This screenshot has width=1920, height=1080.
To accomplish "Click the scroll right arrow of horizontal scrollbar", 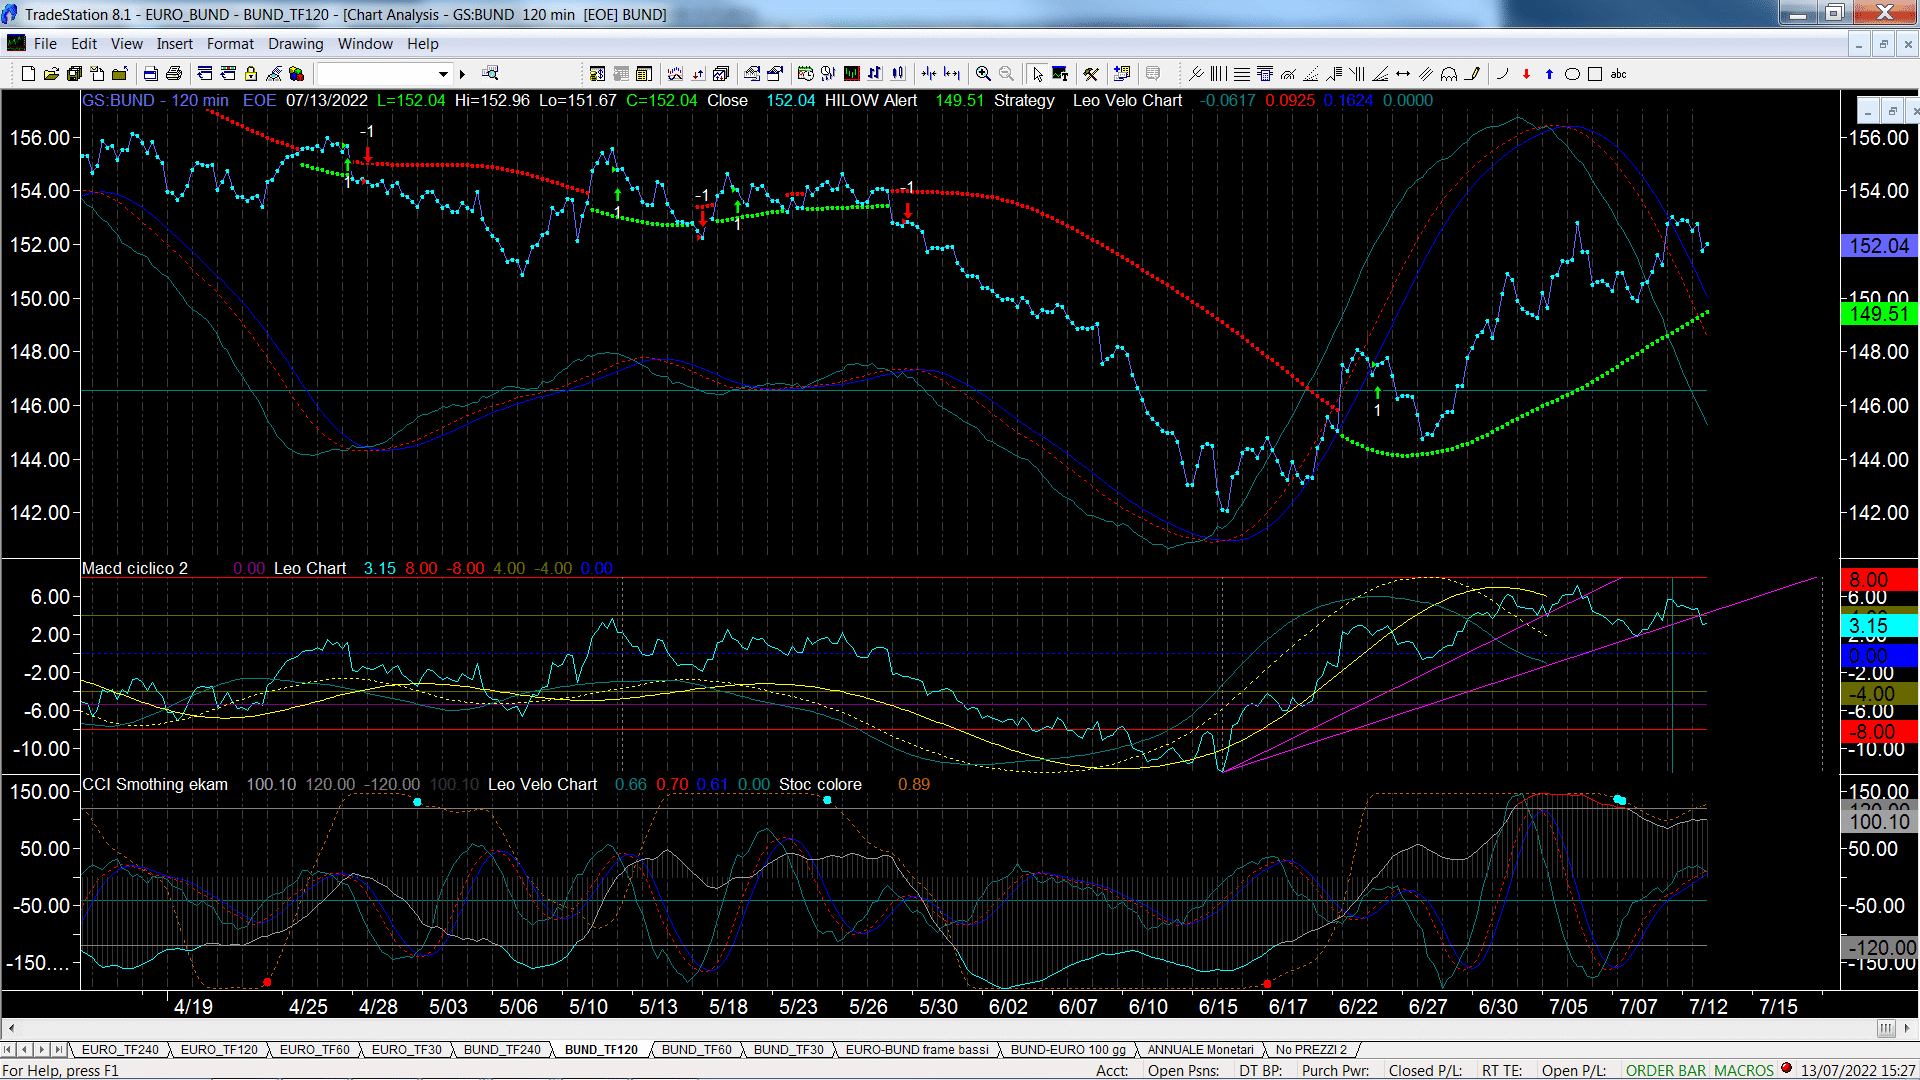I will (1908, 1028).
